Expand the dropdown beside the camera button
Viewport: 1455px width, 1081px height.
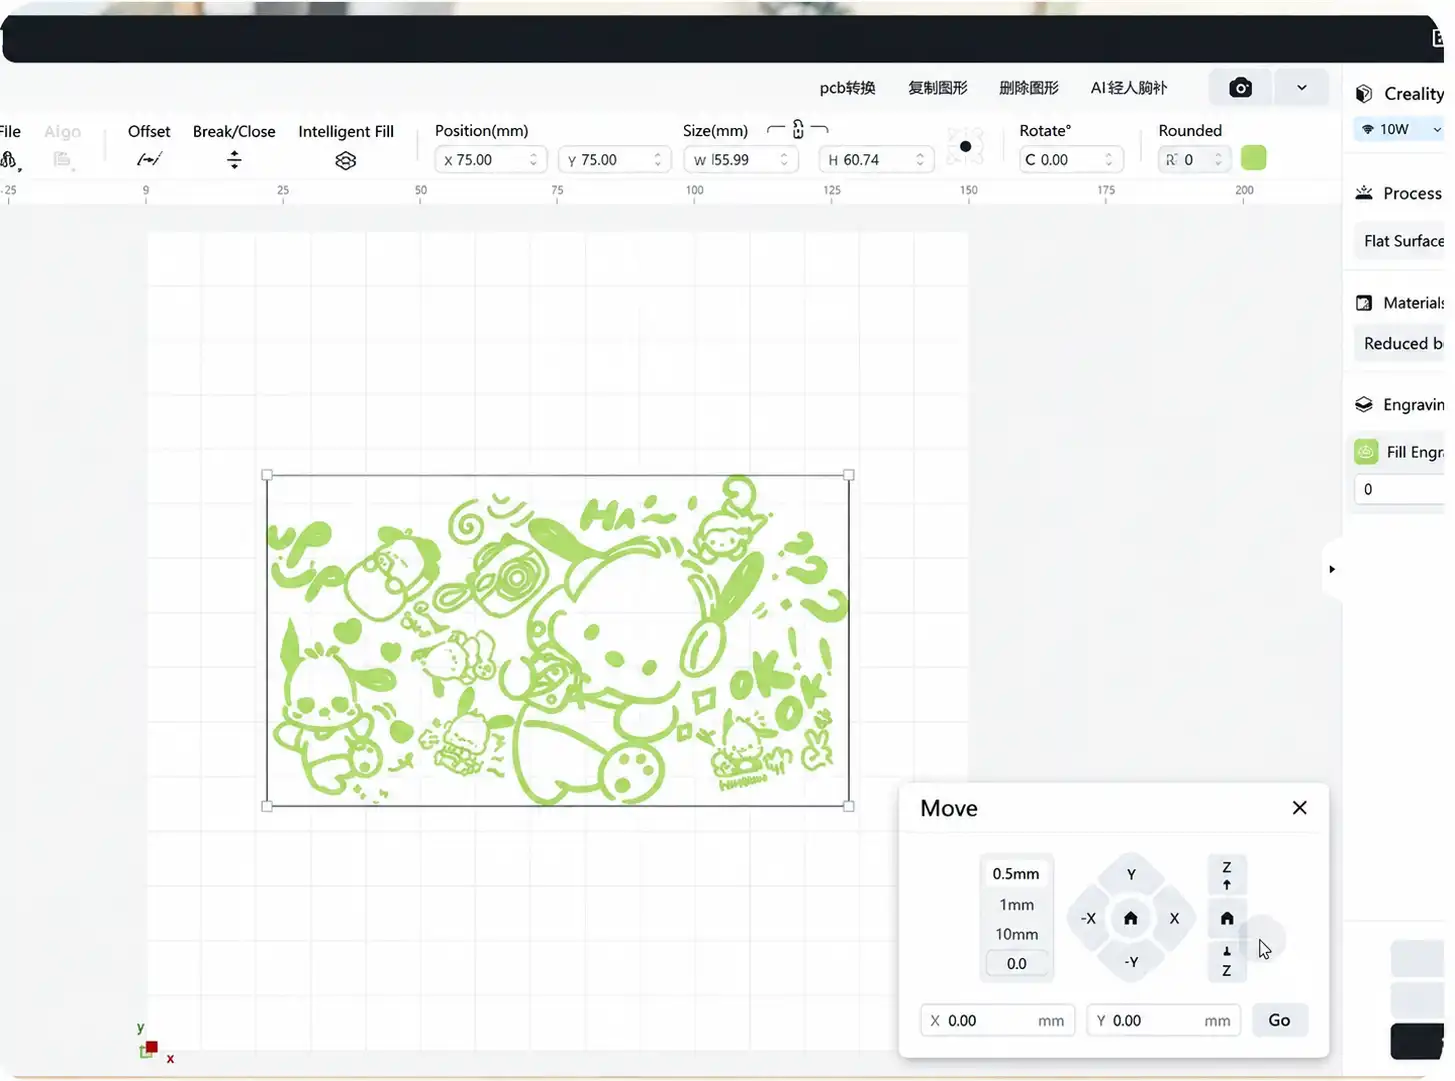pyautogui.click(x=1301, y=88)
